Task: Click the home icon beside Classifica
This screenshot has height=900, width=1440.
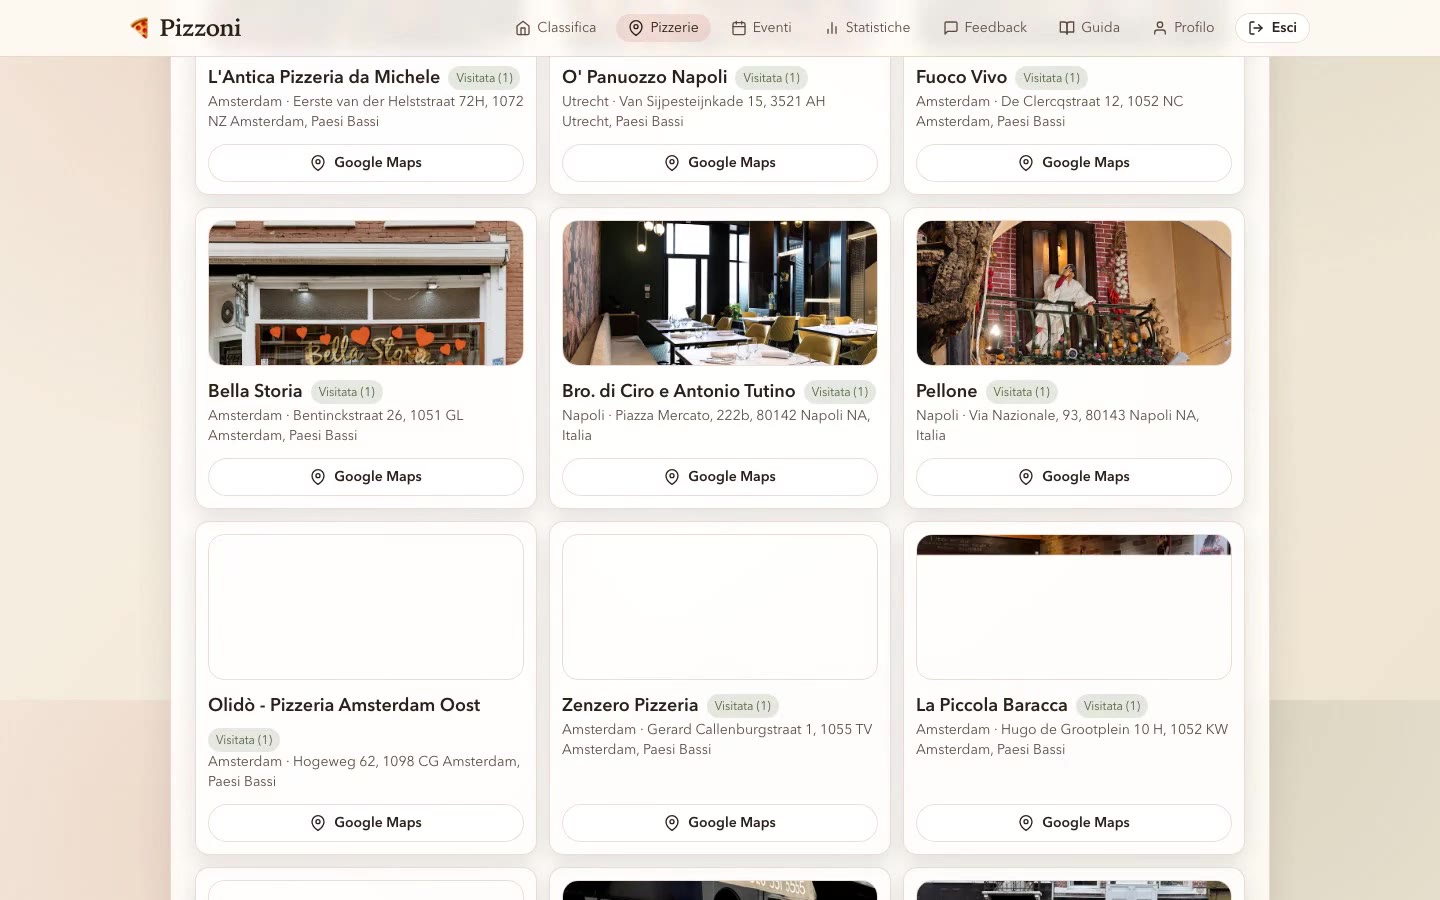Action: point(523,28)
